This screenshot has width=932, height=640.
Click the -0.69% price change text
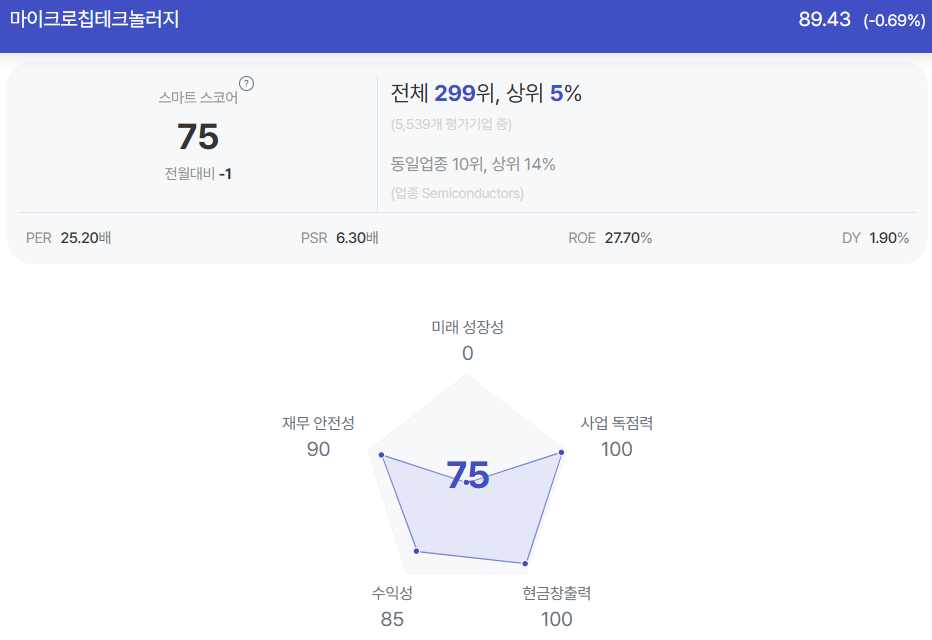894,20
